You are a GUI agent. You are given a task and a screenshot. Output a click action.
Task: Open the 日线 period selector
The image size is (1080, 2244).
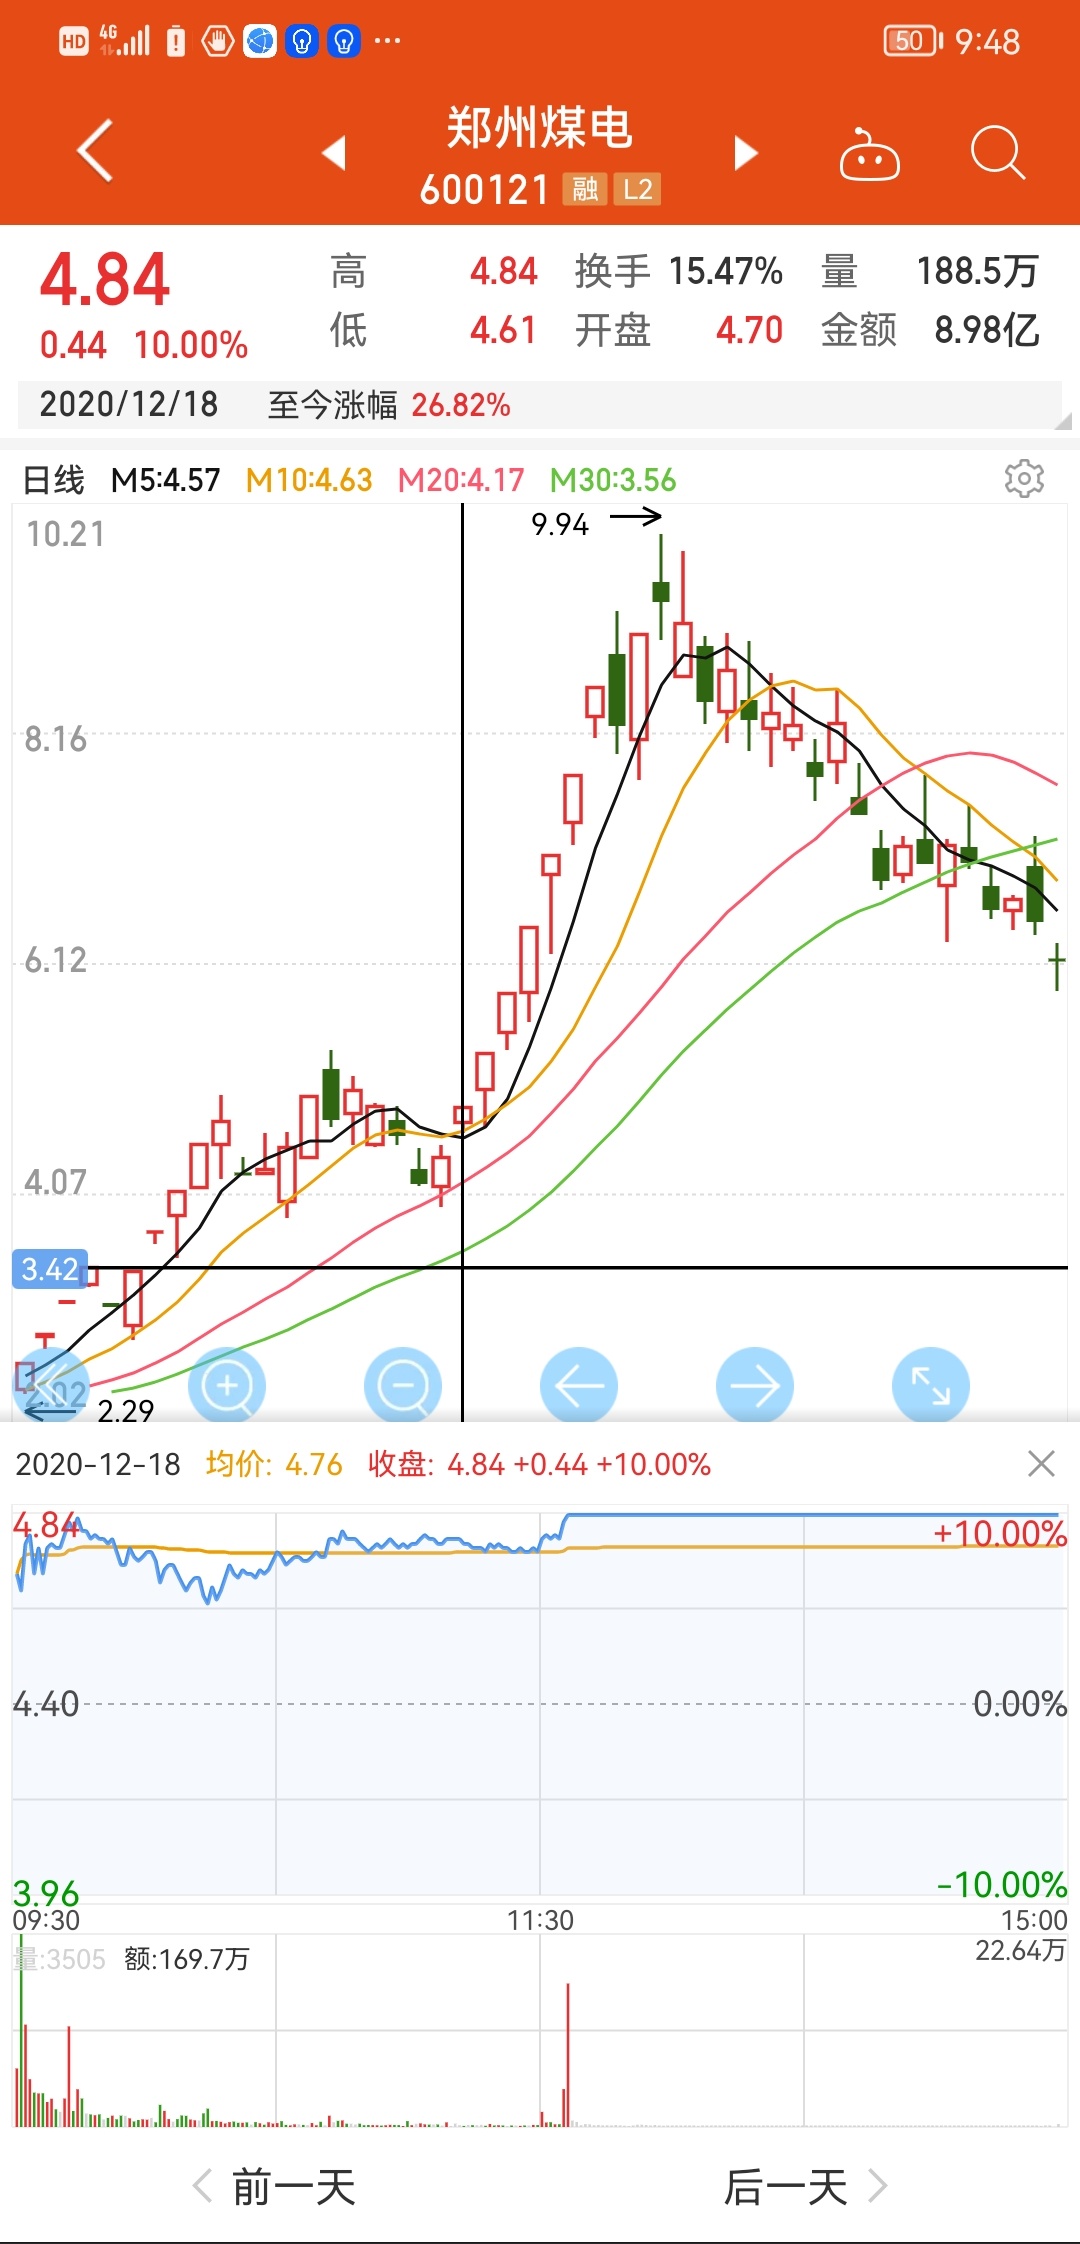point(54,480)
